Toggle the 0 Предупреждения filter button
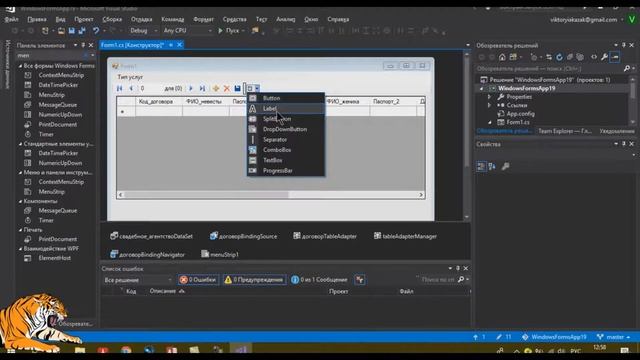 click(x=254, y=280)
